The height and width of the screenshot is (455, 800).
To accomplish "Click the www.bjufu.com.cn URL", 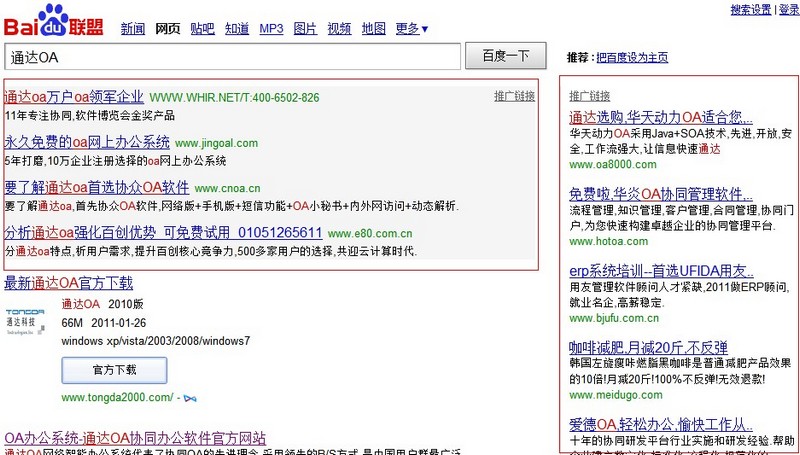I will coord(614,318).
